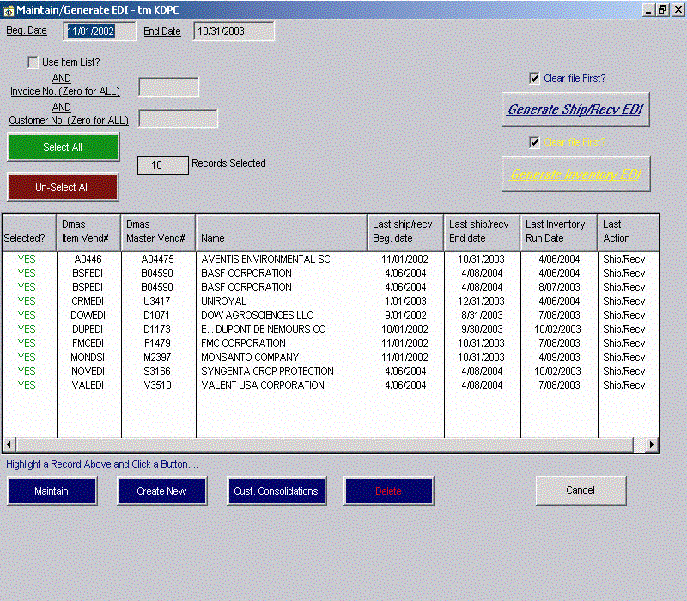
Task: Click the Dmas Item Vend# column header
Action: click(89, 233)
